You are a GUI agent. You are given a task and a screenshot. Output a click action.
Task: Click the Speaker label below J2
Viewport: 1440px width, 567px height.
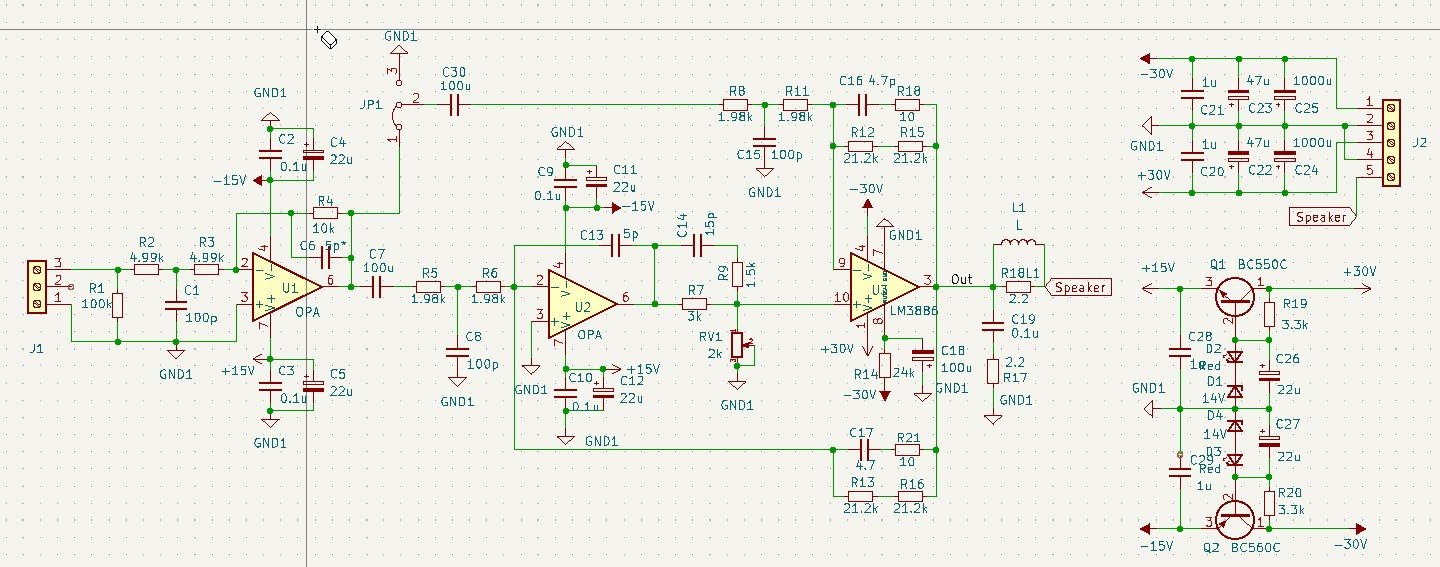coord(1320,217)
